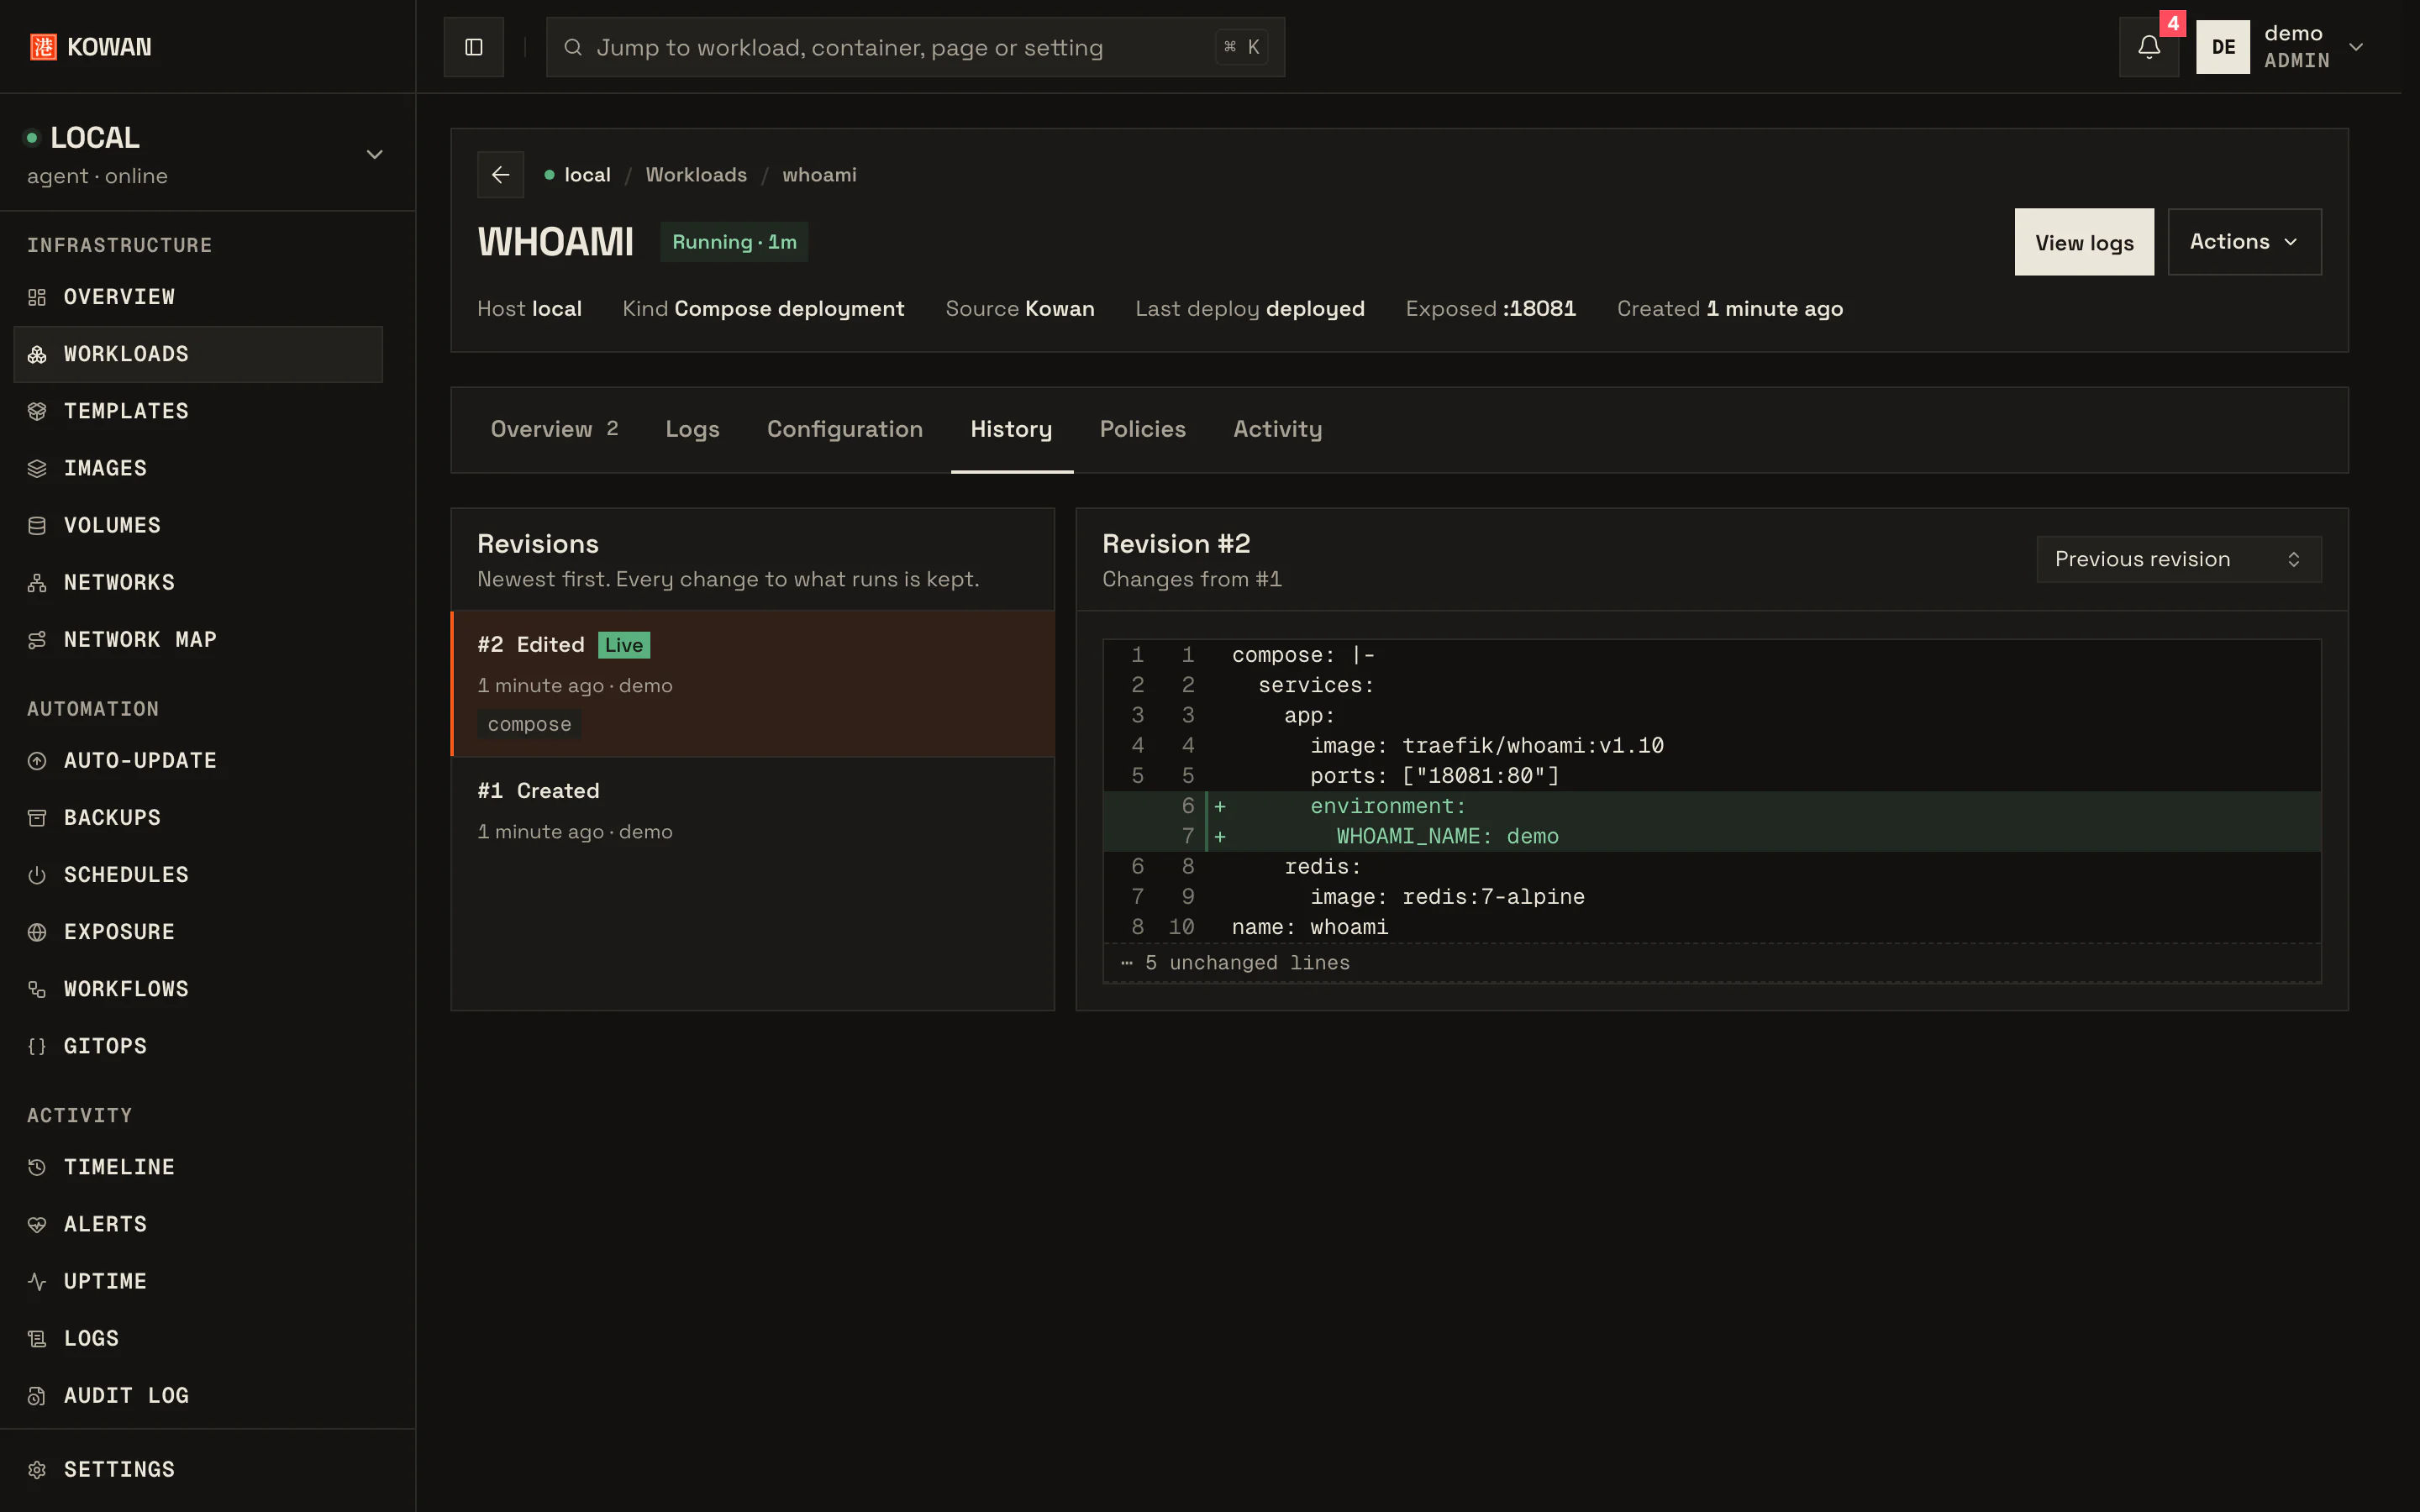Open Network Map page

198,639
